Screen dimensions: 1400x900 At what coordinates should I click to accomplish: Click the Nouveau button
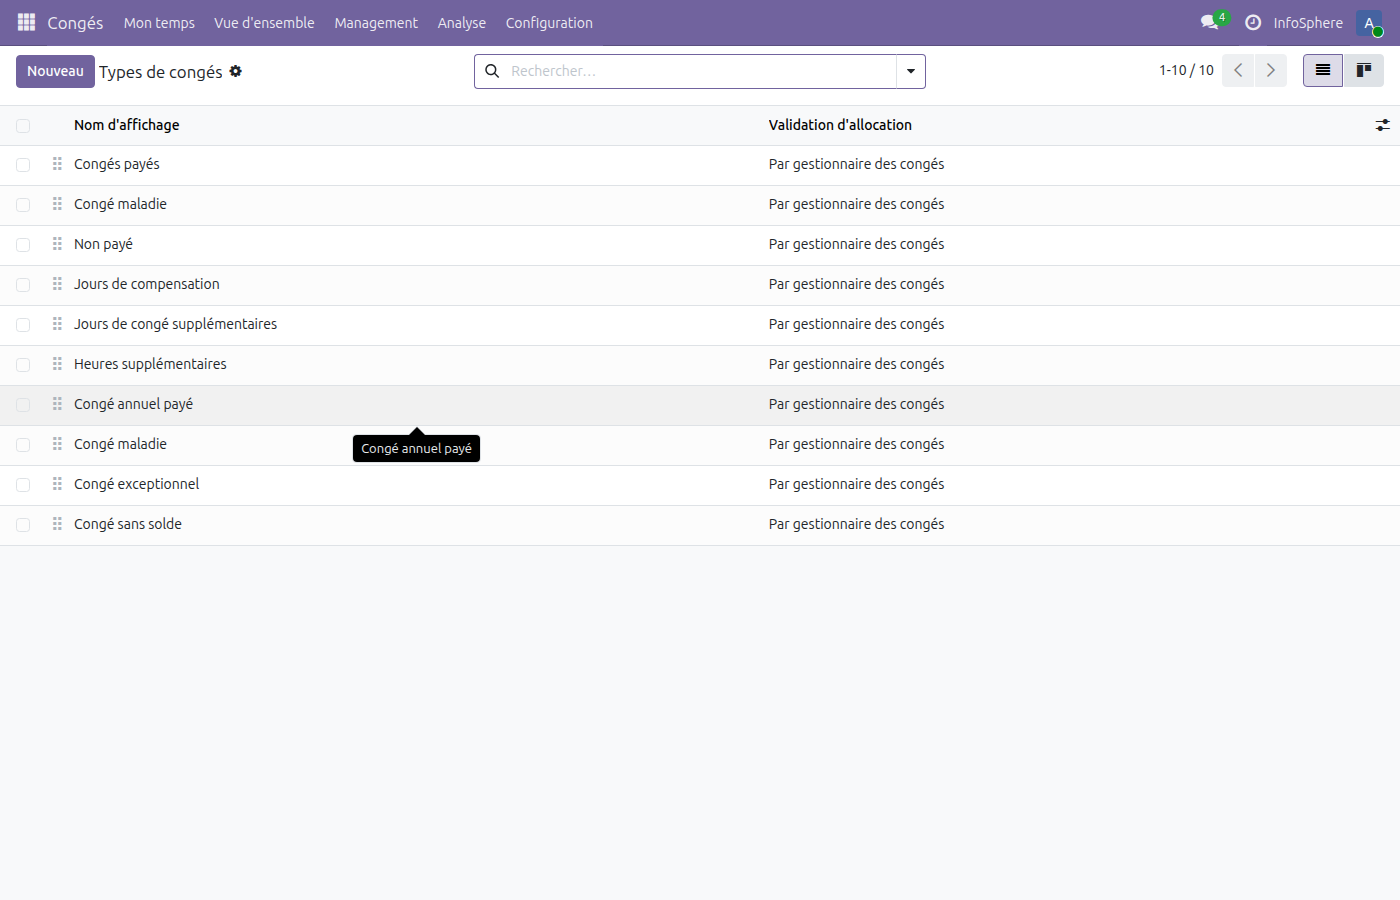click(x=55, y=71)
